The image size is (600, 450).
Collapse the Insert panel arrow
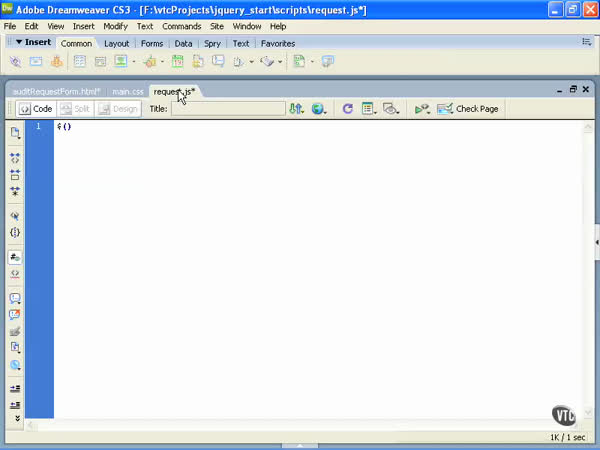click(x=19, y=43)
